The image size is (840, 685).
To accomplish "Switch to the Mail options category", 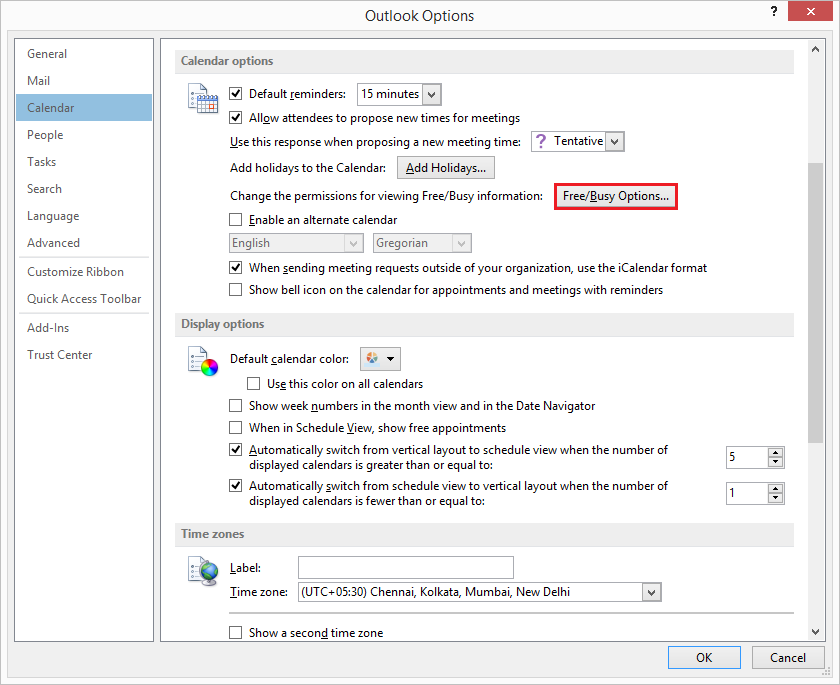I will pyautogui.click(x=39, y=81).
